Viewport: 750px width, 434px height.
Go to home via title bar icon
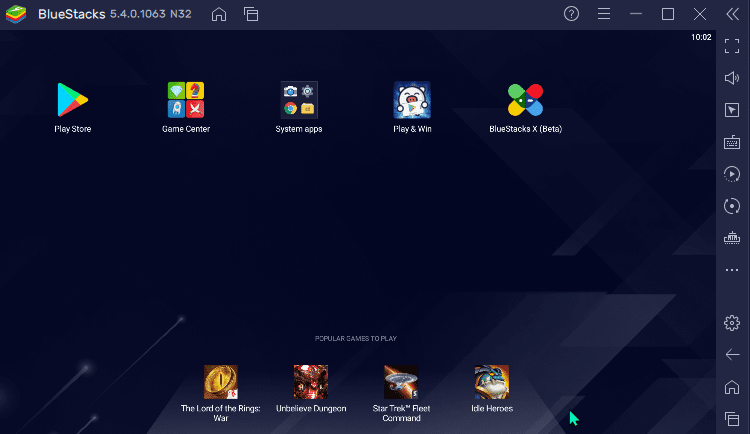[x=219, y=14]
